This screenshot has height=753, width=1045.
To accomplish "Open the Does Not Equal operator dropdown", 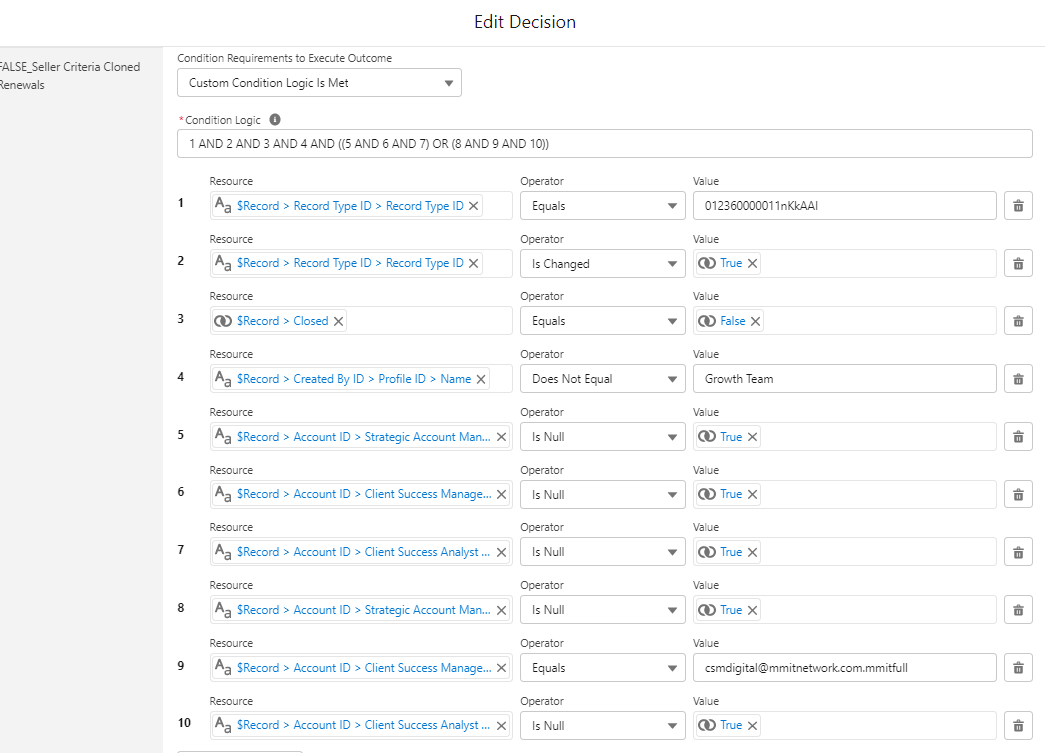I will [x=602, y=379].
